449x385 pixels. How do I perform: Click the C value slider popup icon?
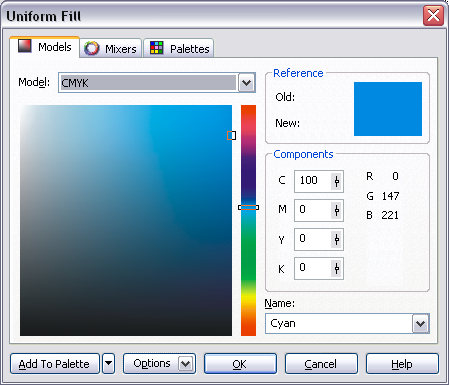tap(337, 182)
